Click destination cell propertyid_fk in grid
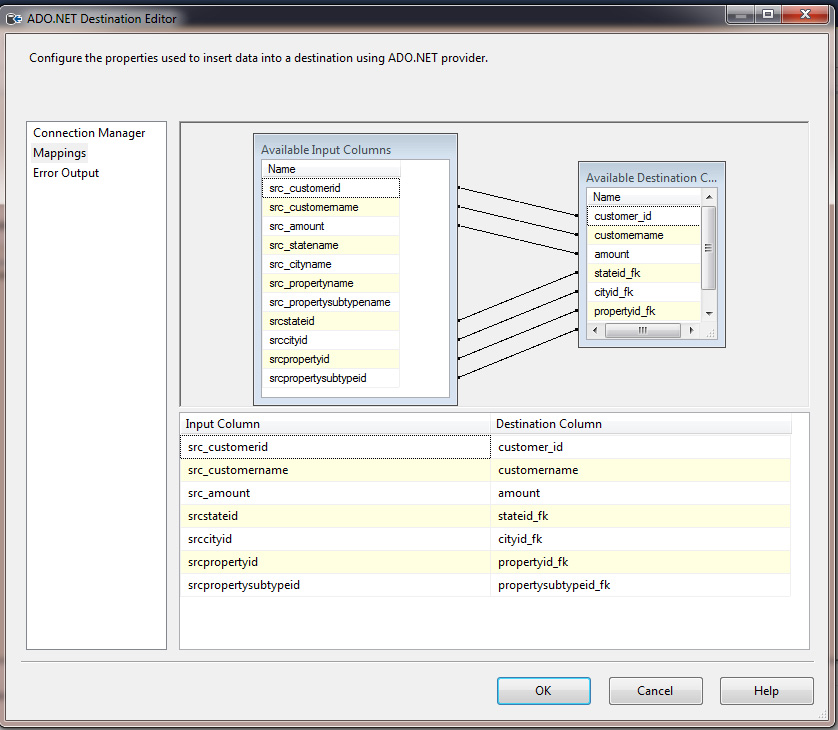 (x=641, y=562)
